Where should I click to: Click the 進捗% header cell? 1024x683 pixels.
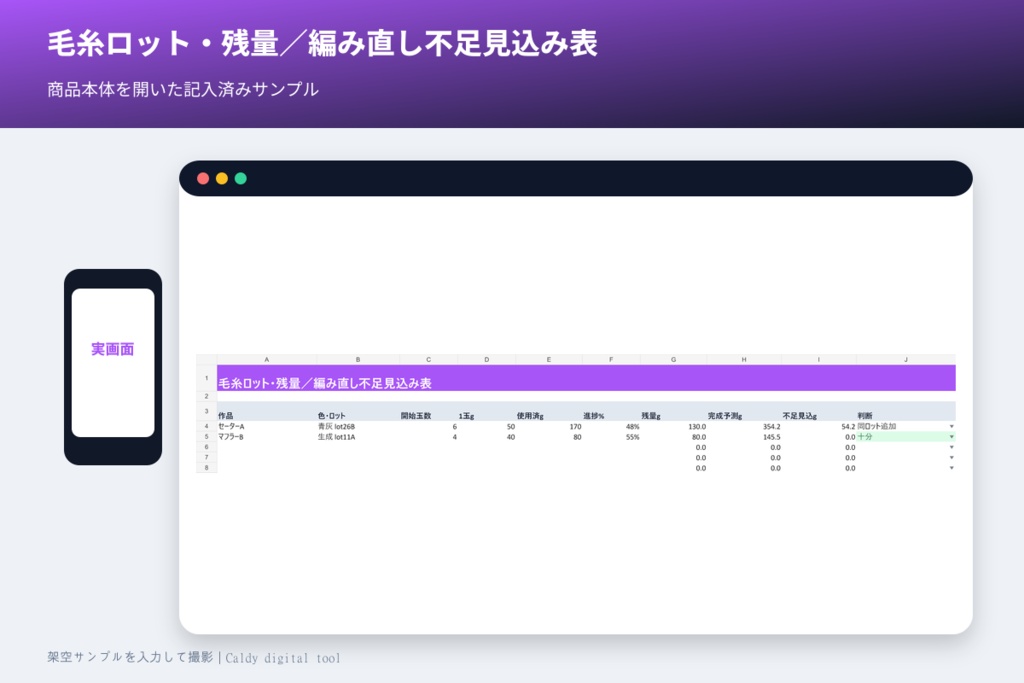tap(611, 411)
